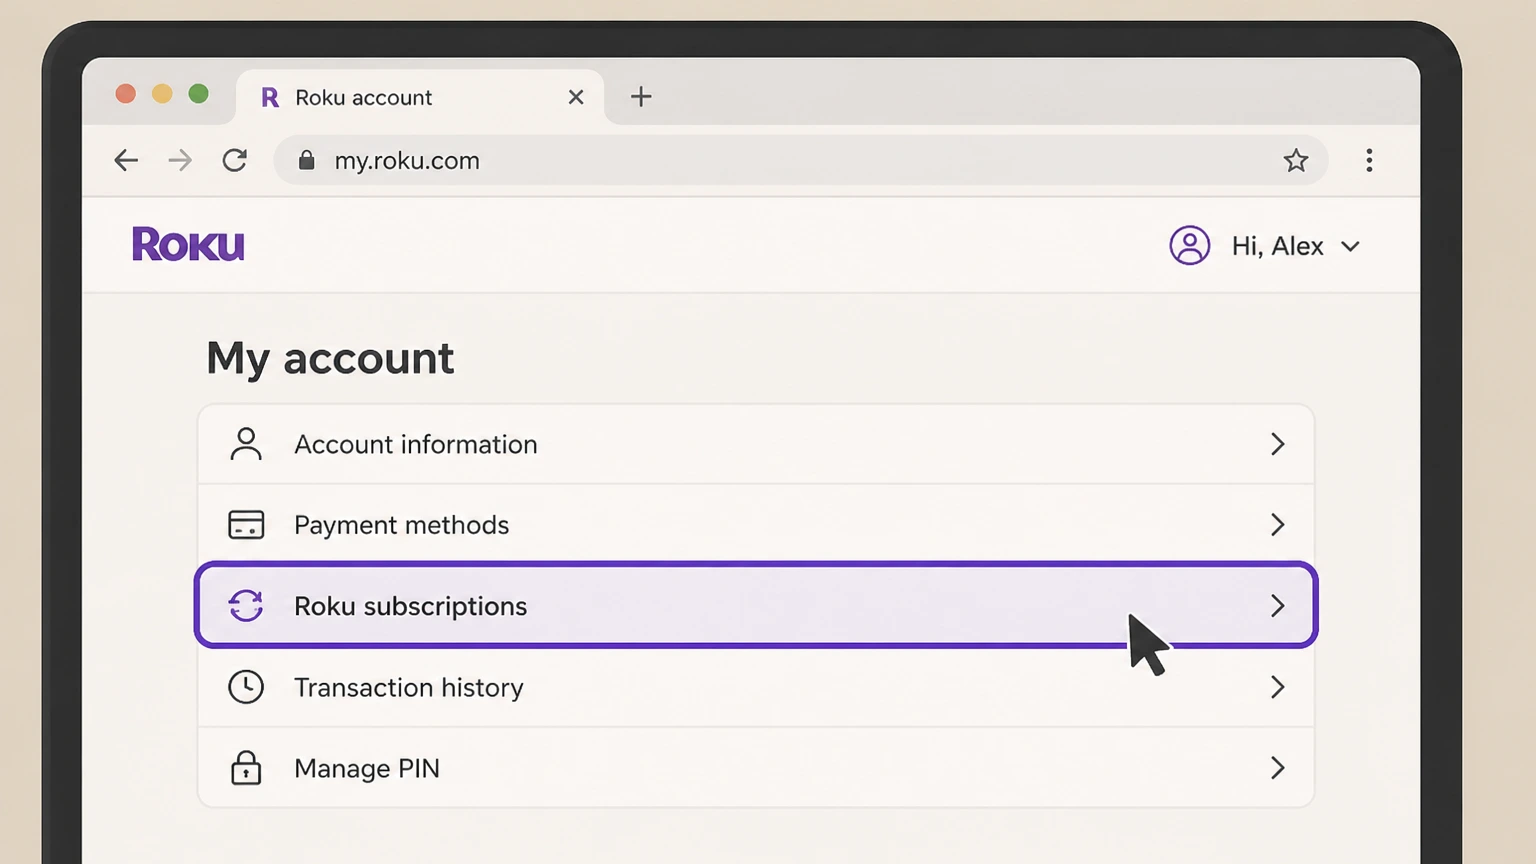Click the my.roku.com address bar
This screenshot has width=1536, height=864.
[x=800, y=160]
